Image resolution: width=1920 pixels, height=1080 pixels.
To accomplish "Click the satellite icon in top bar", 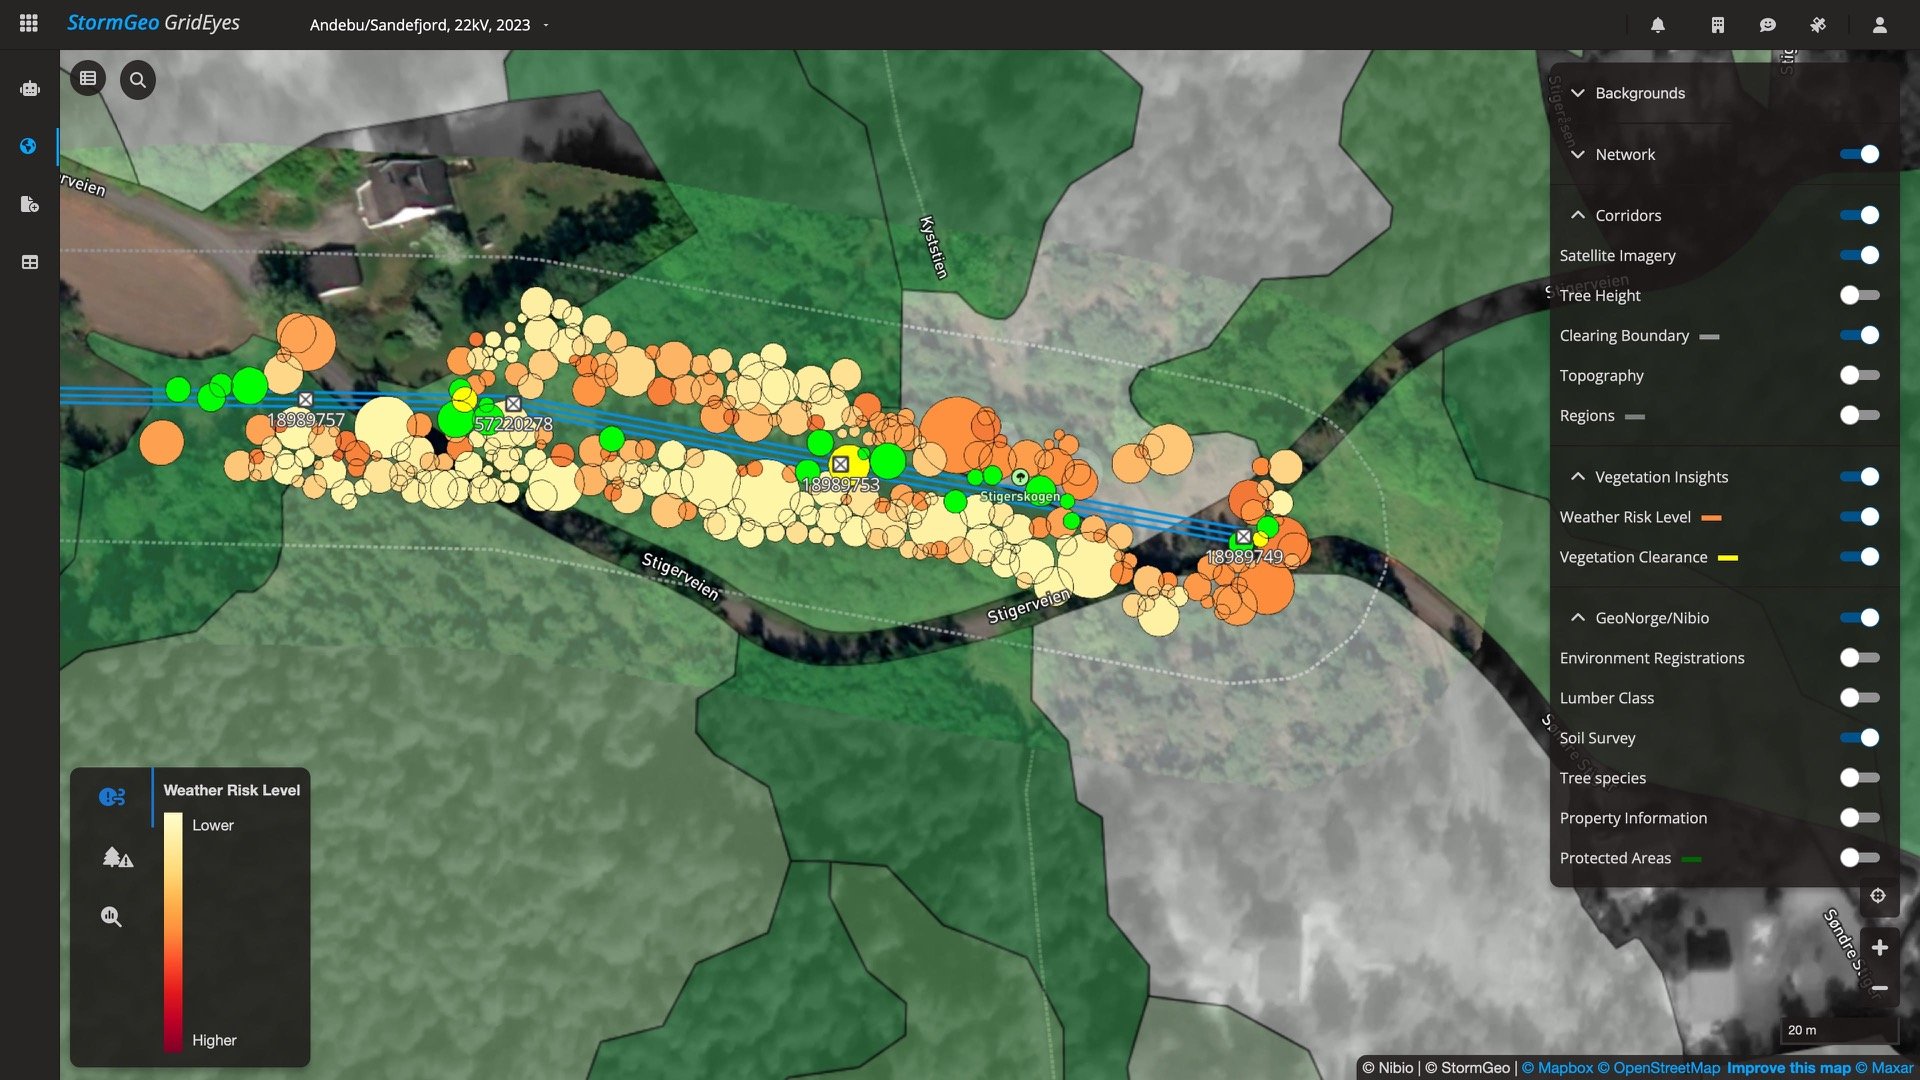I will click(x=1818, y=25).
